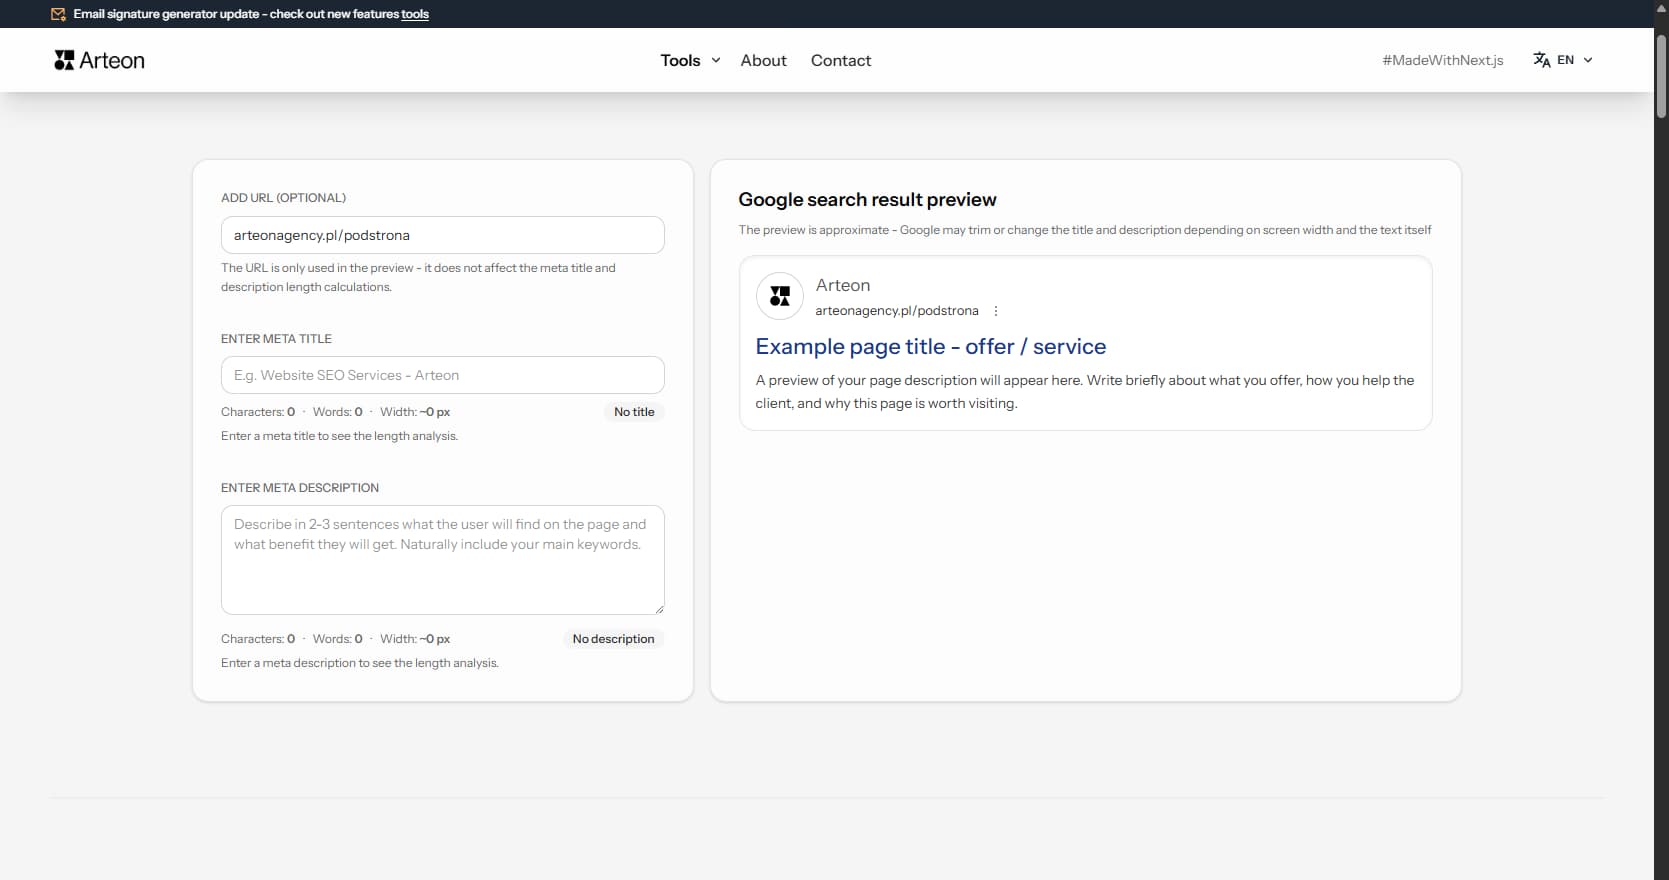The height and width of the screenshot is (880, 1669).
Task: Click the page vertical scrollbar
Action: pos(1661,76)
